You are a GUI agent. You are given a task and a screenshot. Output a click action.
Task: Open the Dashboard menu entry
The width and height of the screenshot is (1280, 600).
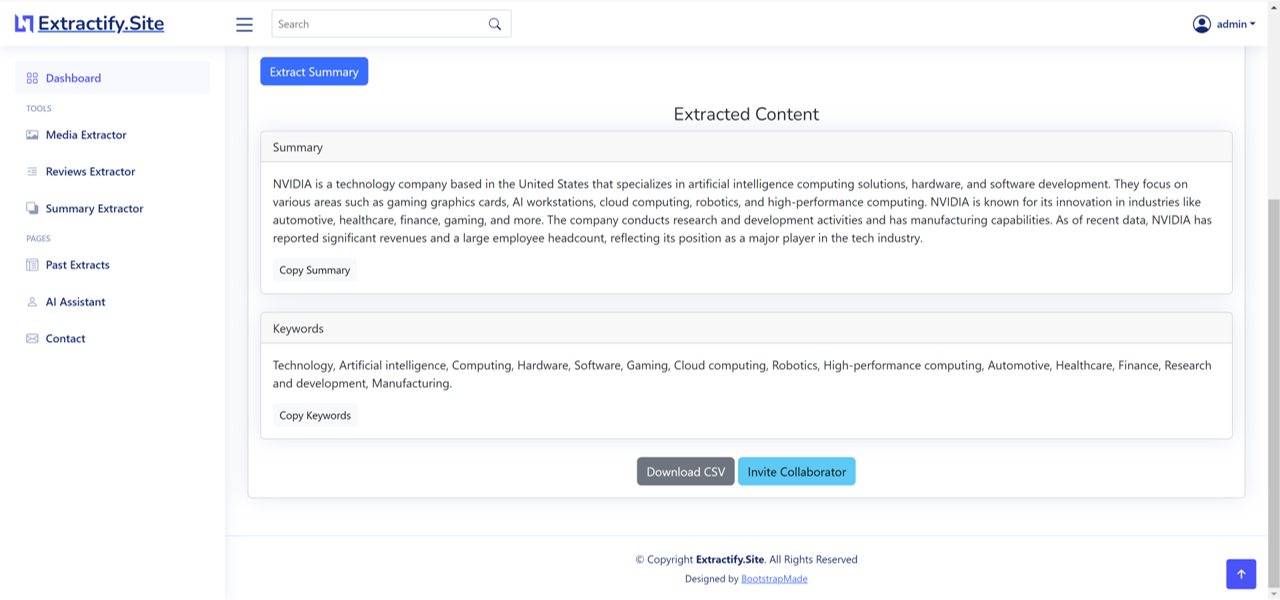73,77
